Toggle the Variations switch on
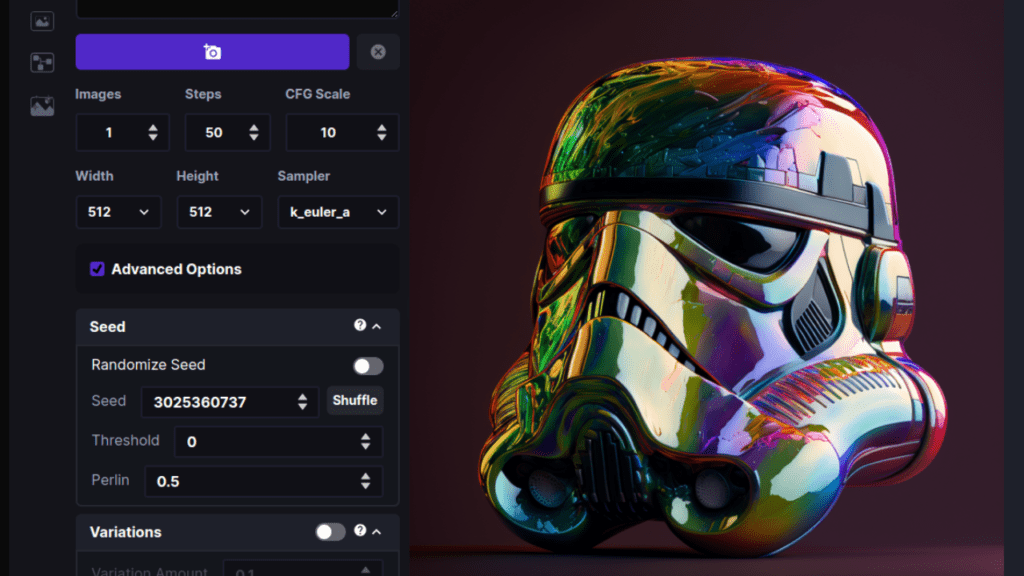This screenshot has height=576, width=1024. click(331, 531)
